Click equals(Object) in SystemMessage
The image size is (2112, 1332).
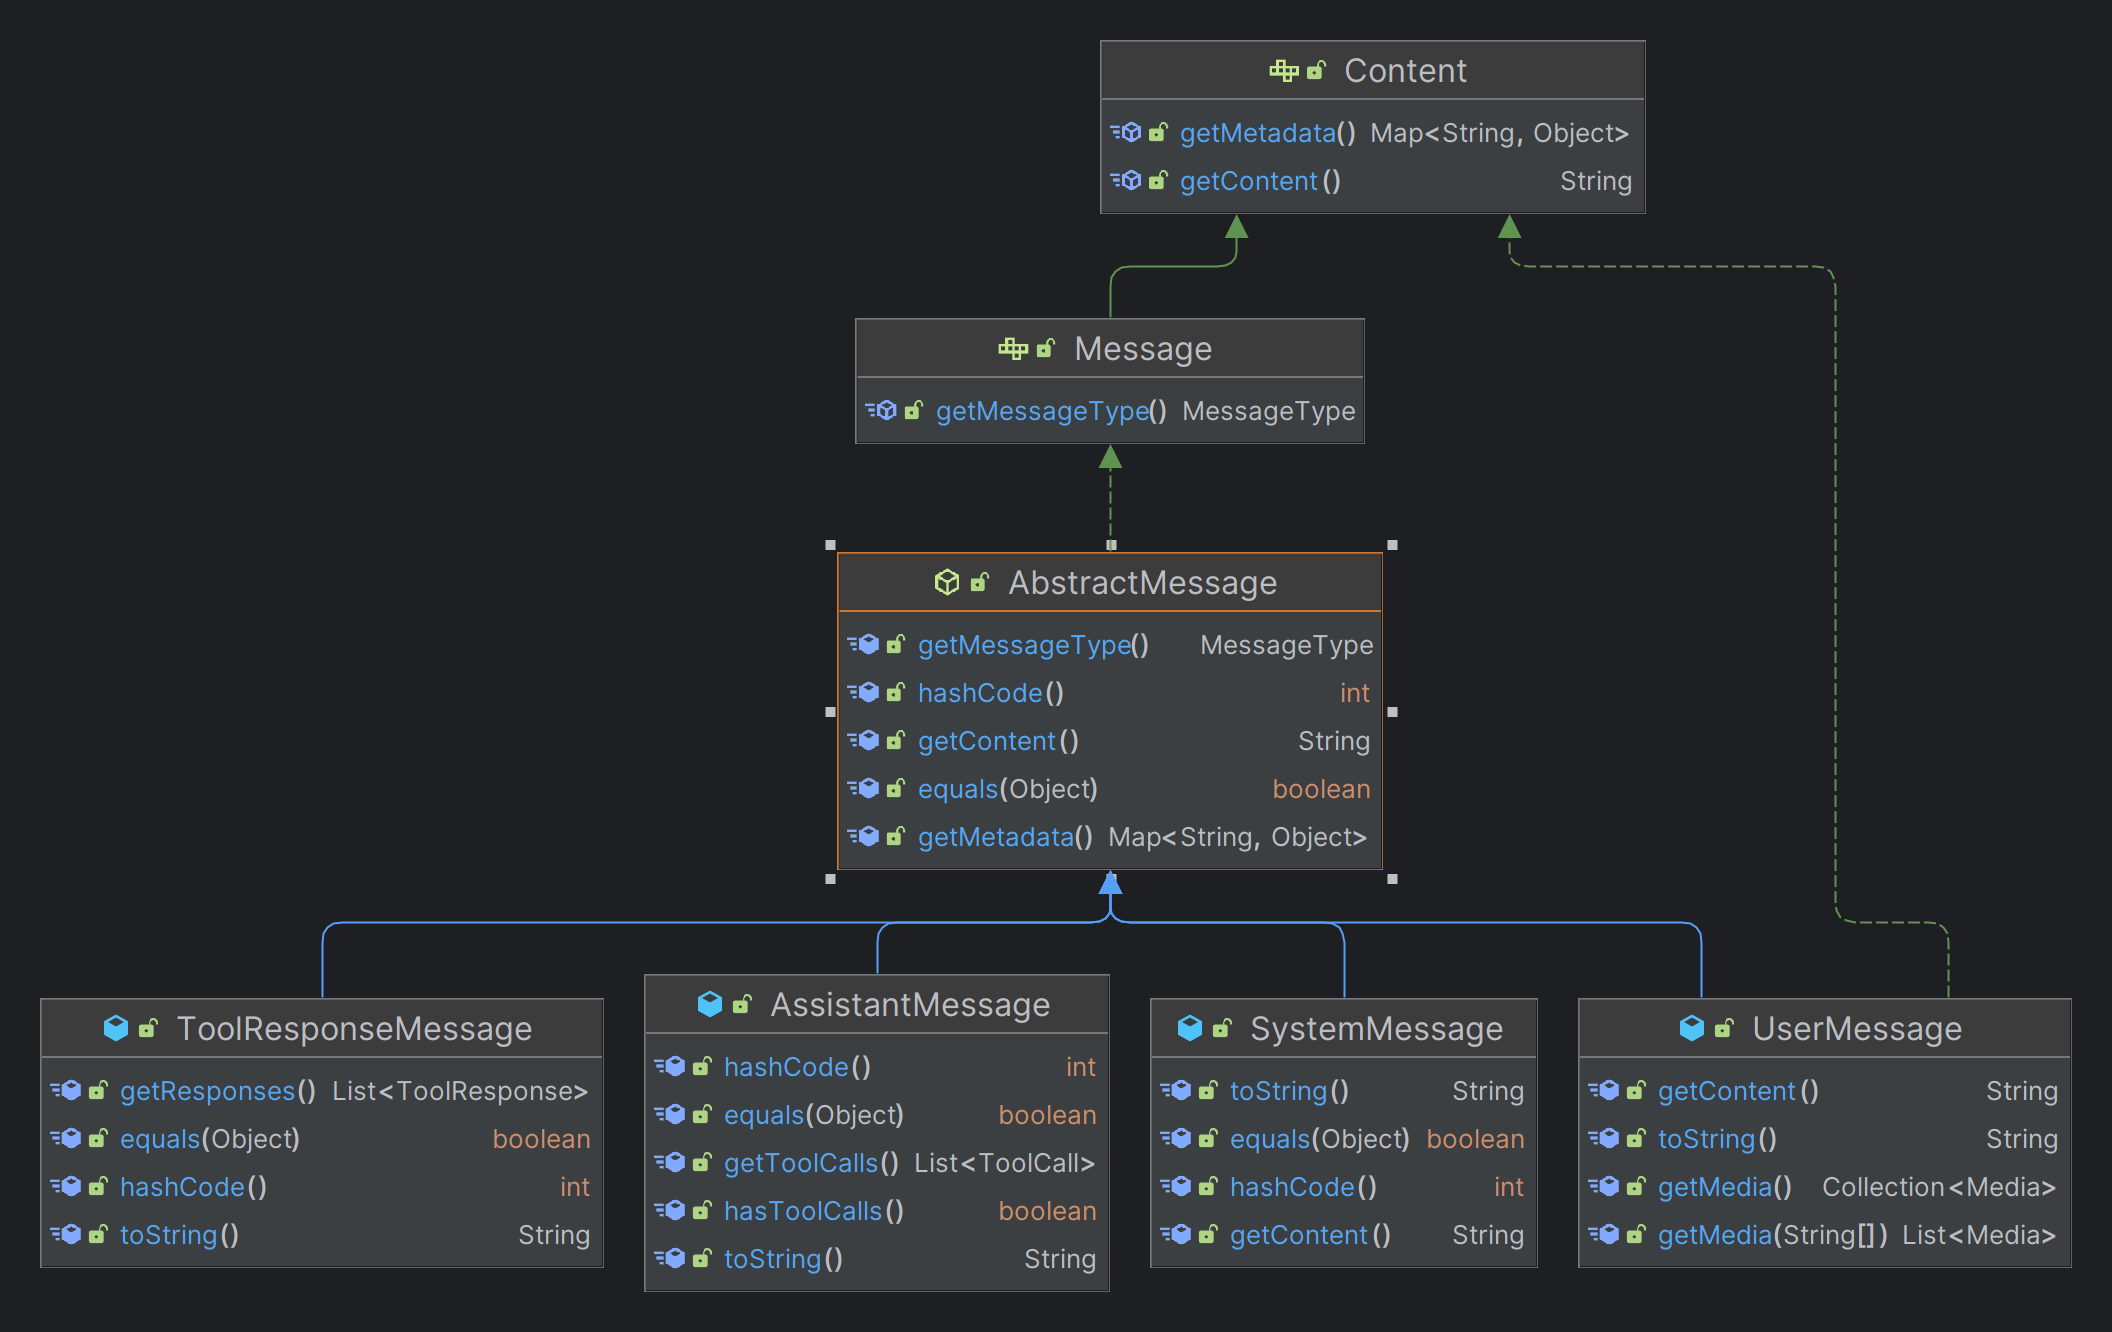(1320, 1139)
